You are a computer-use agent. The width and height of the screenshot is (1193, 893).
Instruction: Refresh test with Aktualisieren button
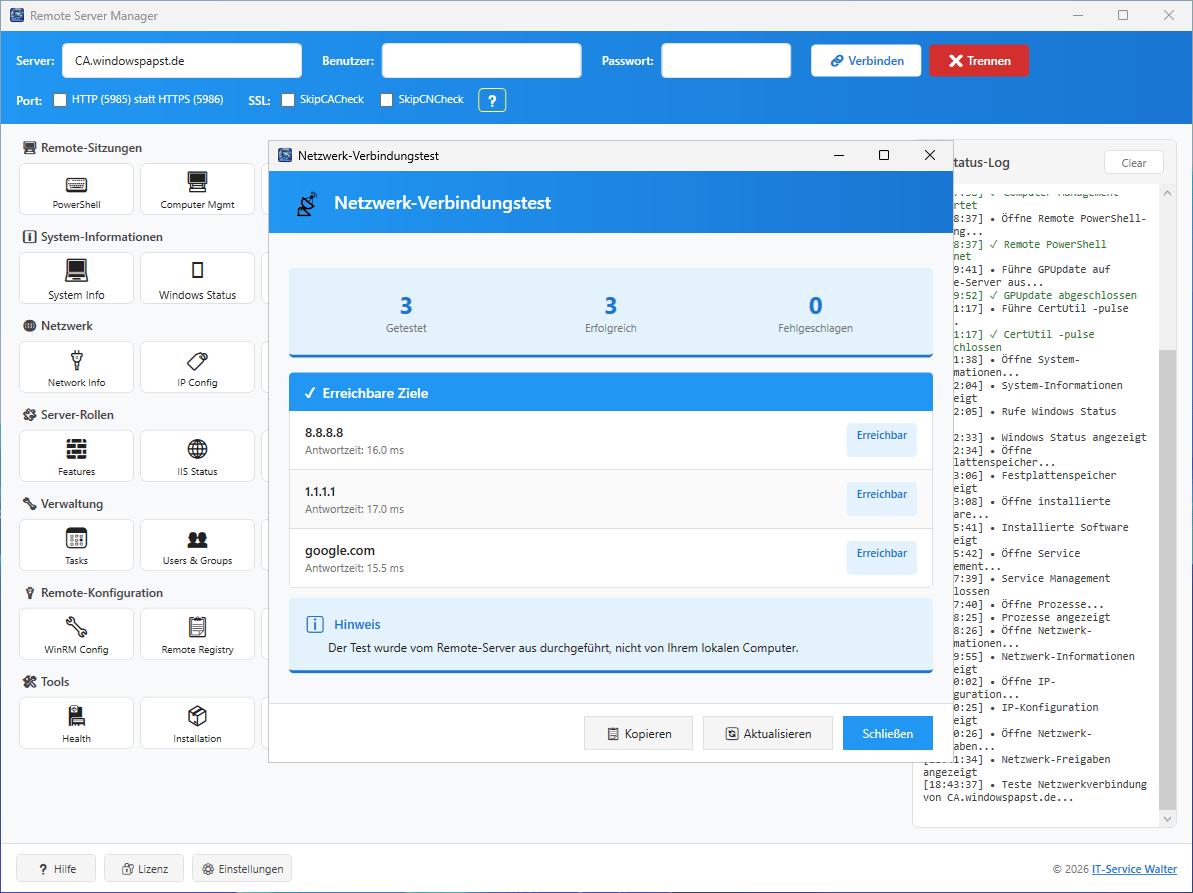point(767,733)
